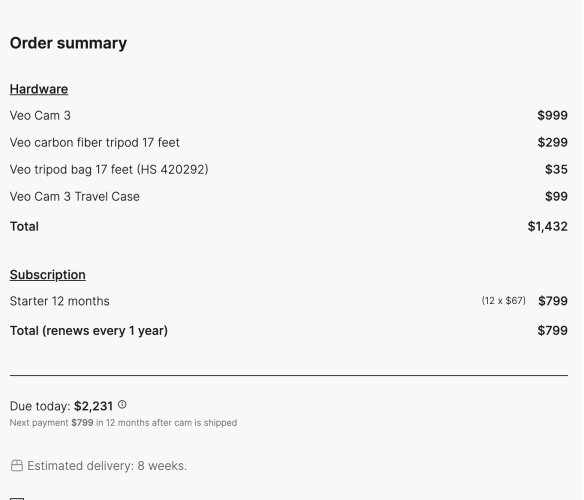Image resolution: width=584 pixels, height=500 pixels.
Task: Click the (12 x $67) monthly breakdown text
Action: [x=504, y=301]
